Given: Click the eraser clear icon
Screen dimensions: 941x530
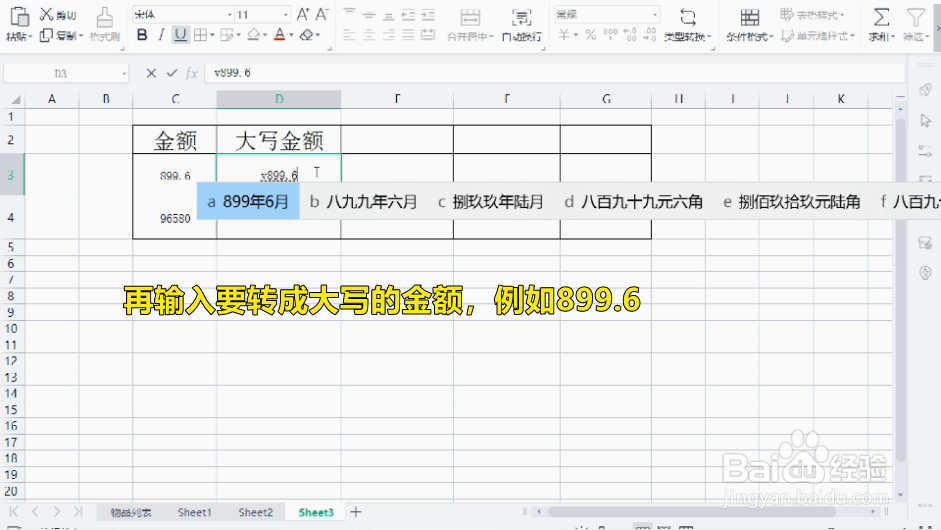Looking at the screenshot, I should pyautogui.click(x=306, y=35).
